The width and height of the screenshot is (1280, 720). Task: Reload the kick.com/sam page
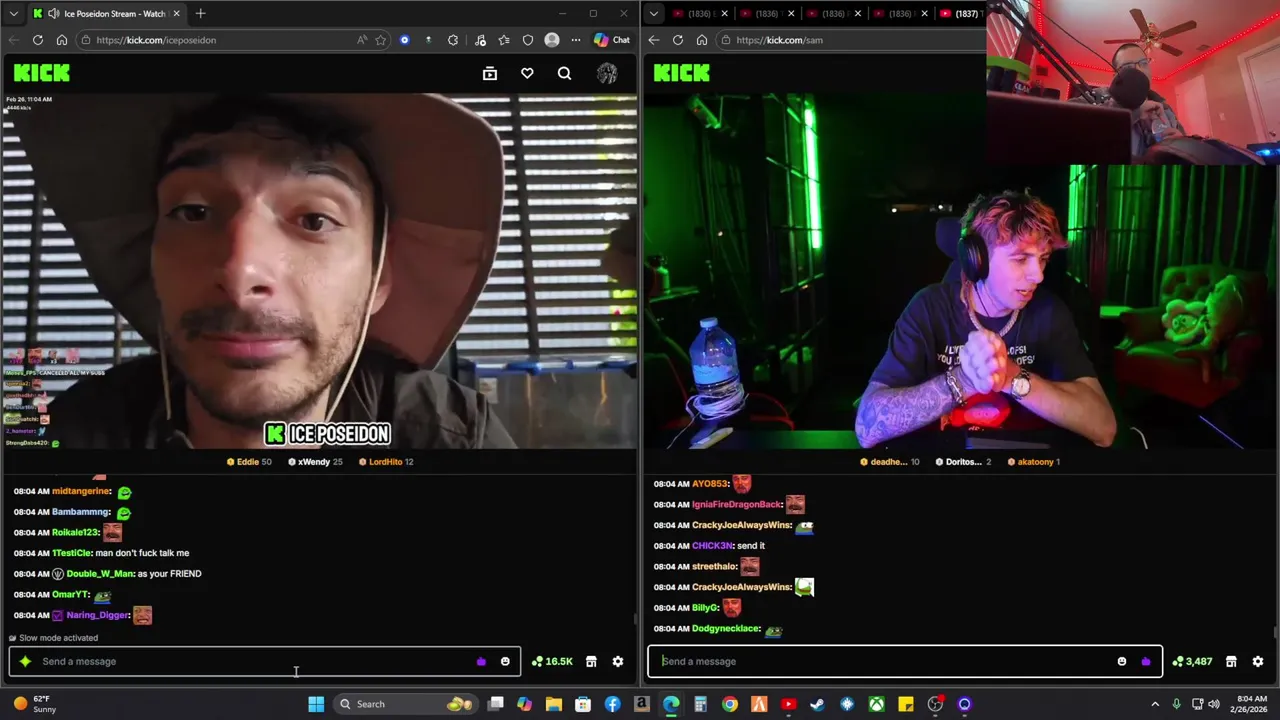tap(678, 40)
